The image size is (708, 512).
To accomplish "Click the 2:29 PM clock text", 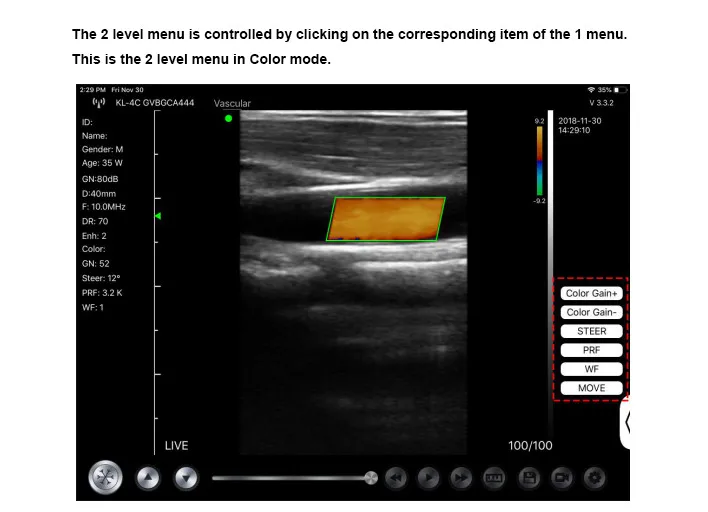I will click(x=93, y=90).
